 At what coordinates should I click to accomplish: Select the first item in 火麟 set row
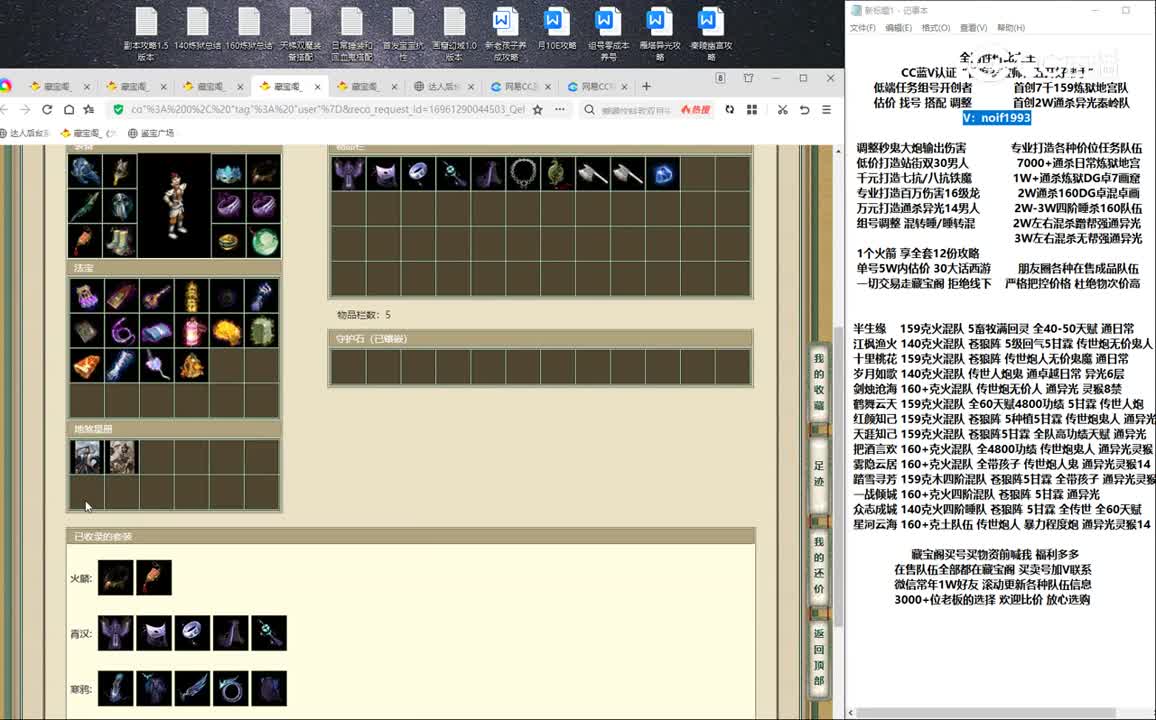point(116,578)
